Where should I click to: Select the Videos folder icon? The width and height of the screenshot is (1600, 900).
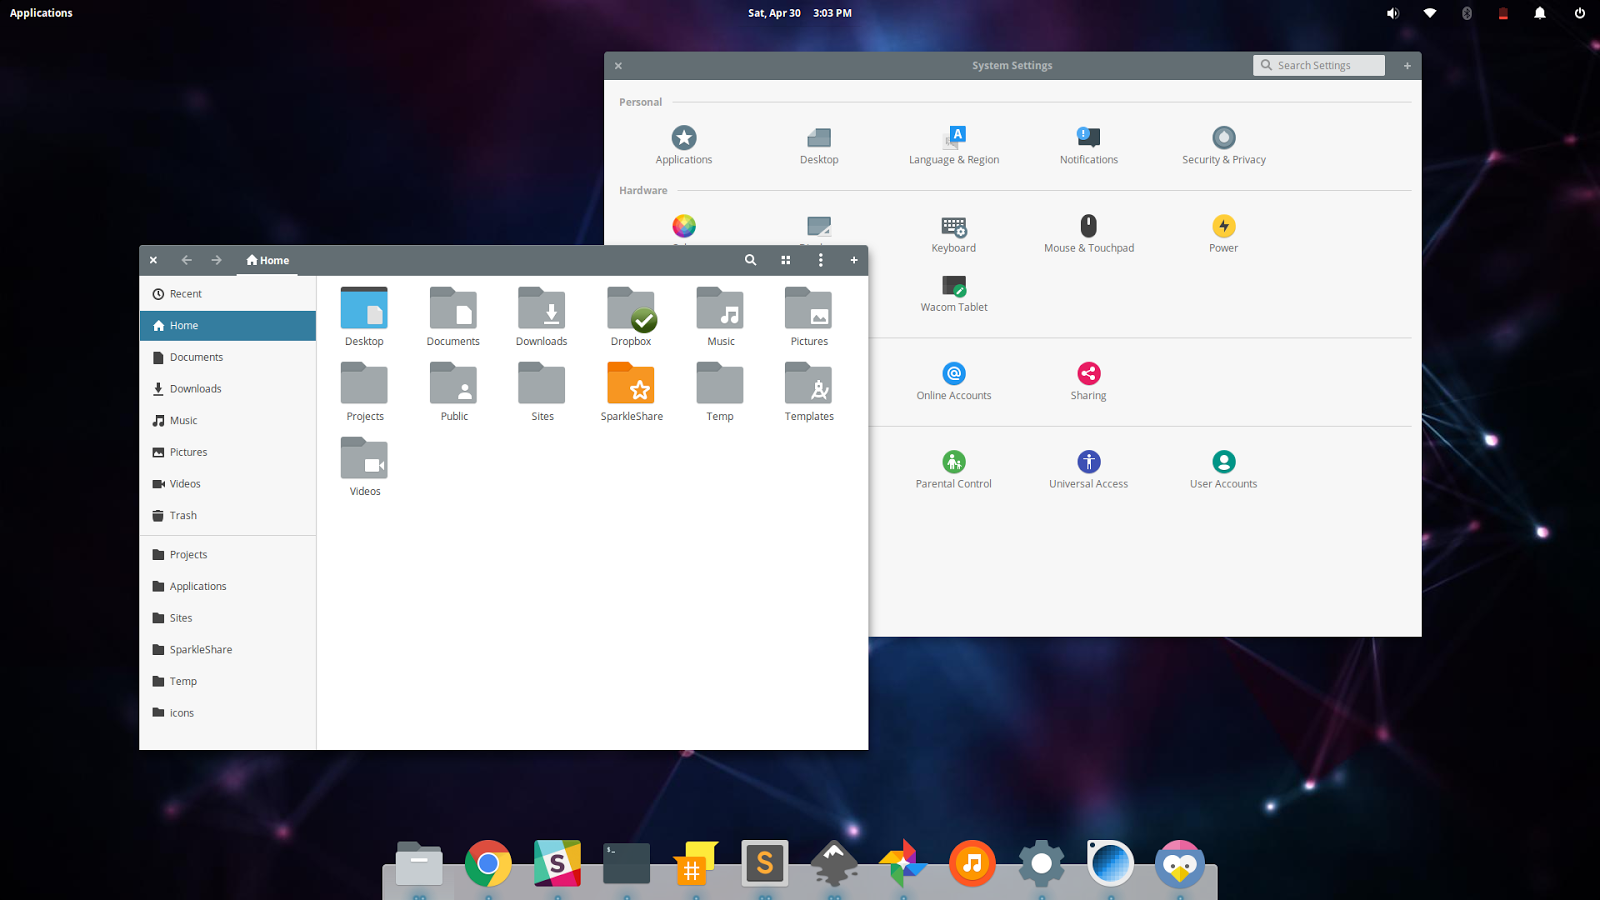point(364,459)
